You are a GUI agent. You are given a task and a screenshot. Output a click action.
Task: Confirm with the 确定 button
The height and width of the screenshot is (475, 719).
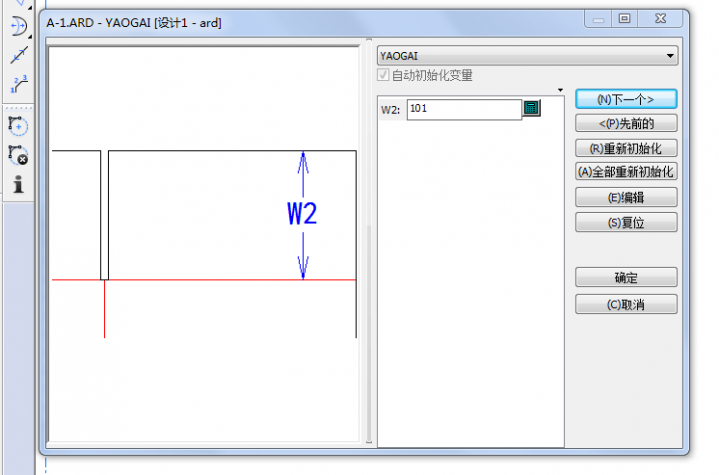tap(626, 278)
